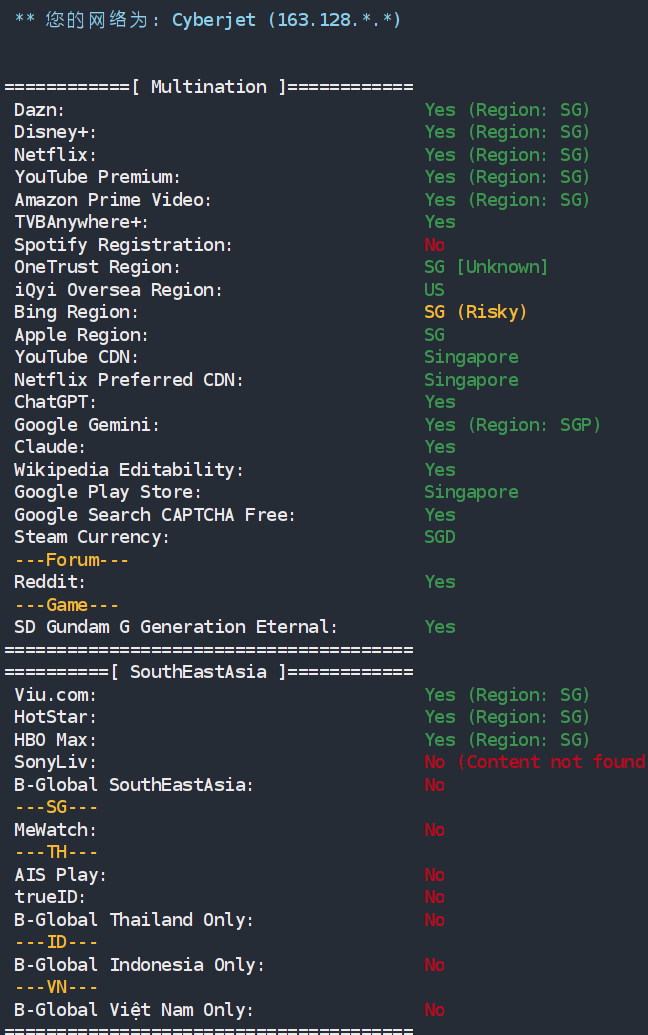648x1035 pixels.
Task: Click the ---TH--- subsection divider
Action: (x=55, y=852)
